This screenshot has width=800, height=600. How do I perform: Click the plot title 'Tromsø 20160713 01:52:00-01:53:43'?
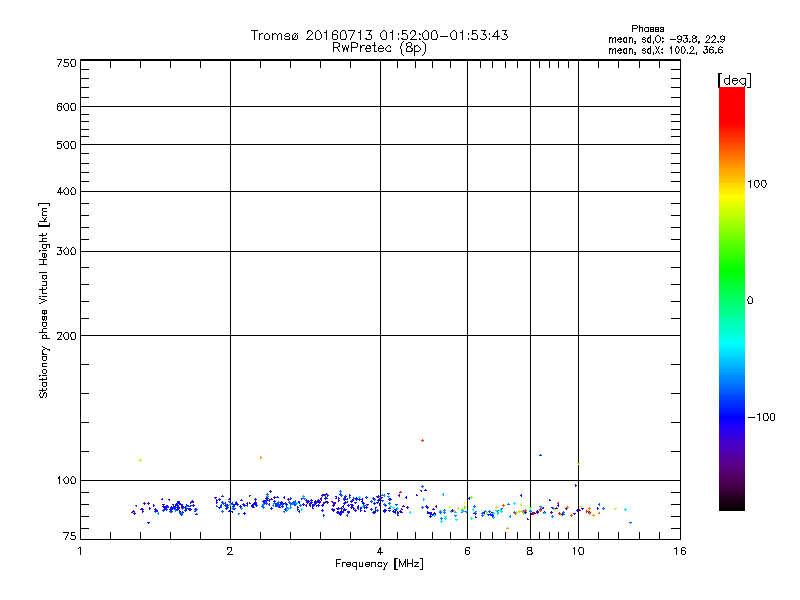pyautogui.click(x=379, y=35)
